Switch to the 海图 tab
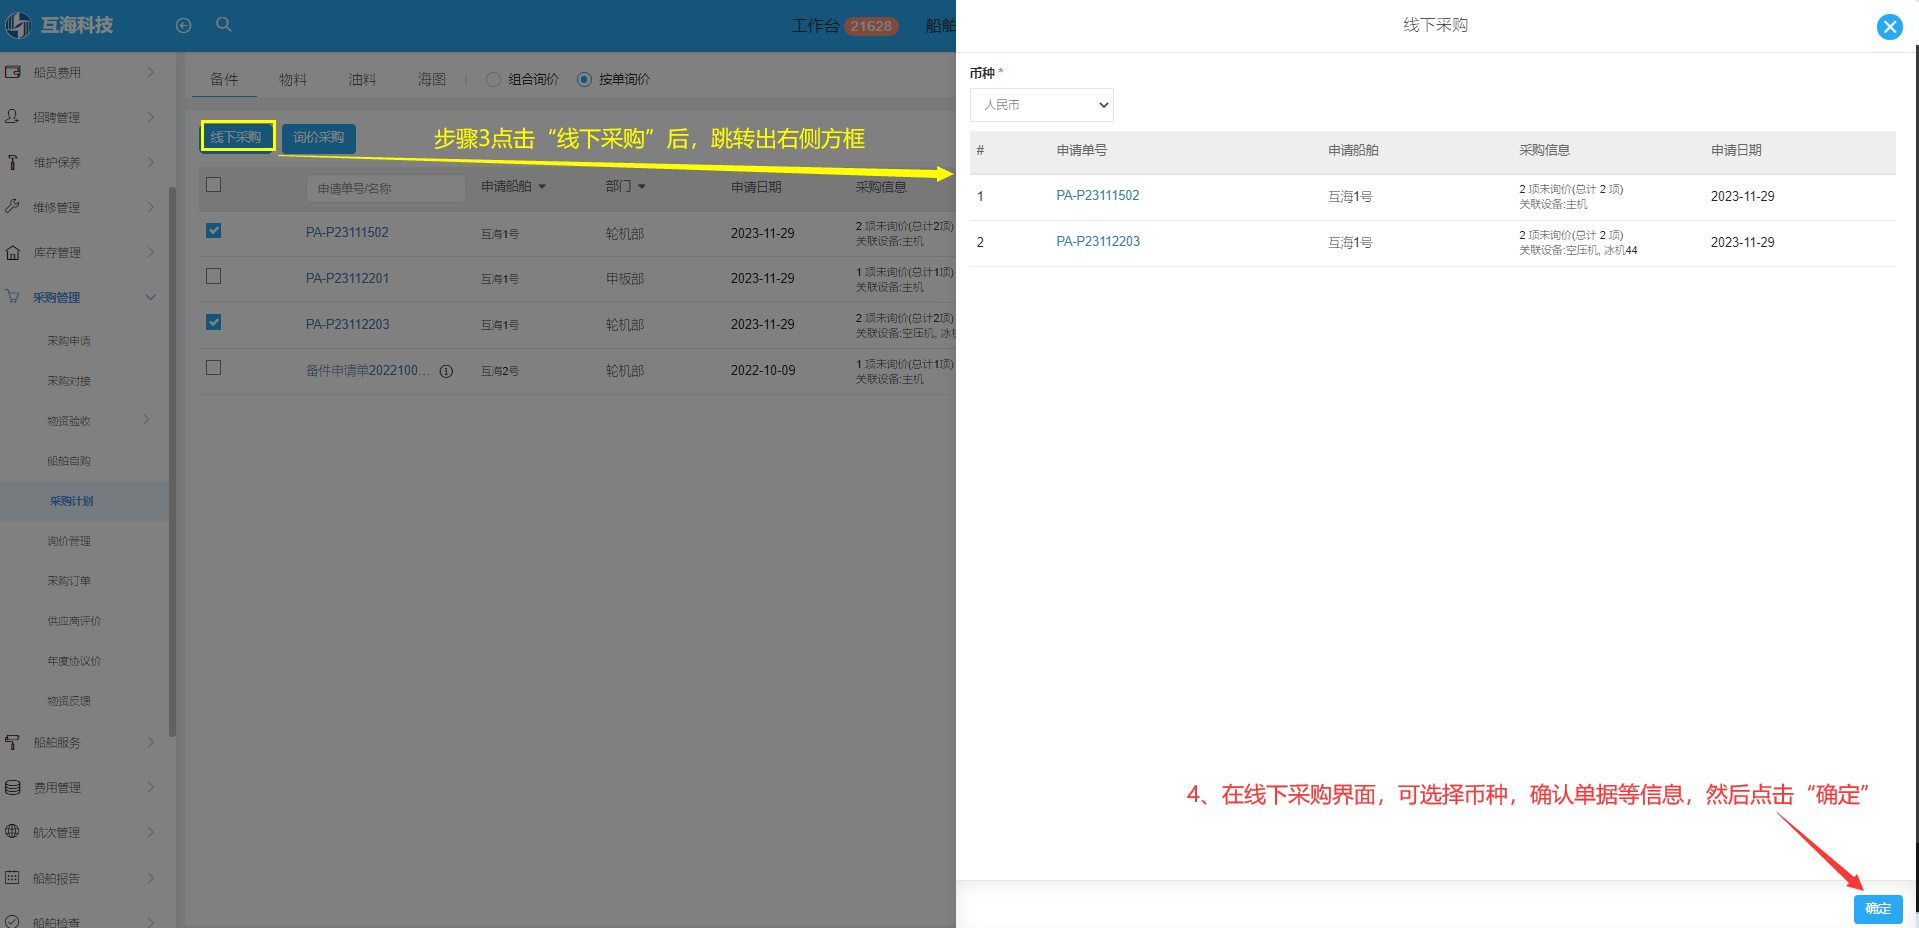 432,79
